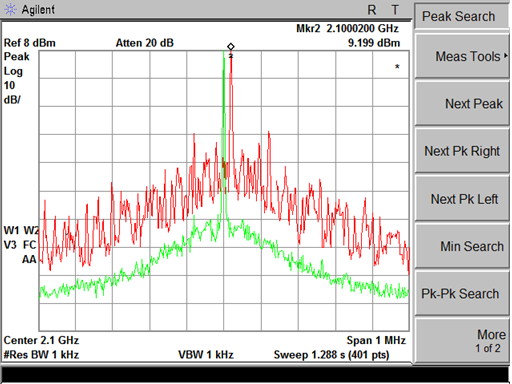Click the Agilent logo icon

point(10,9)
